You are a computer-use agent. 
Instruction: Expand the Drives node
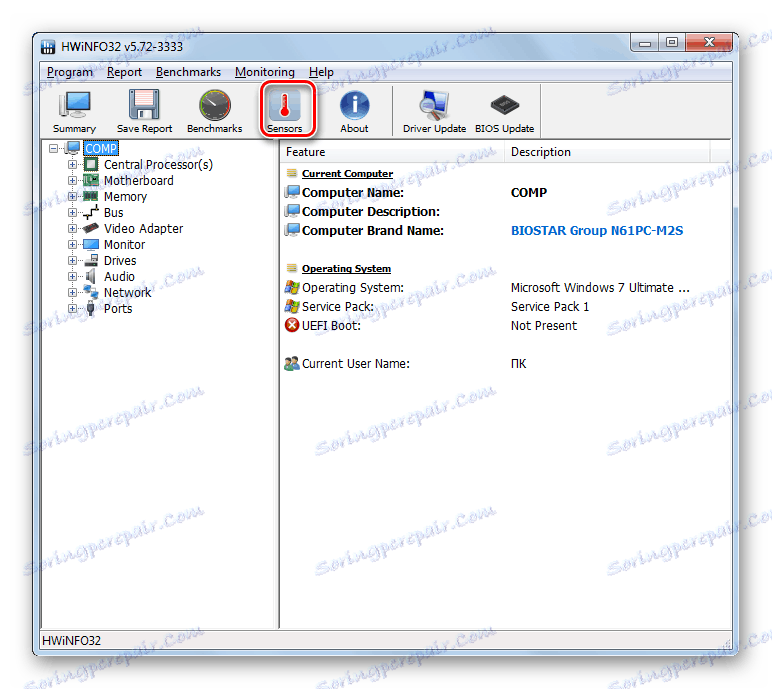[x=72, y=260]
